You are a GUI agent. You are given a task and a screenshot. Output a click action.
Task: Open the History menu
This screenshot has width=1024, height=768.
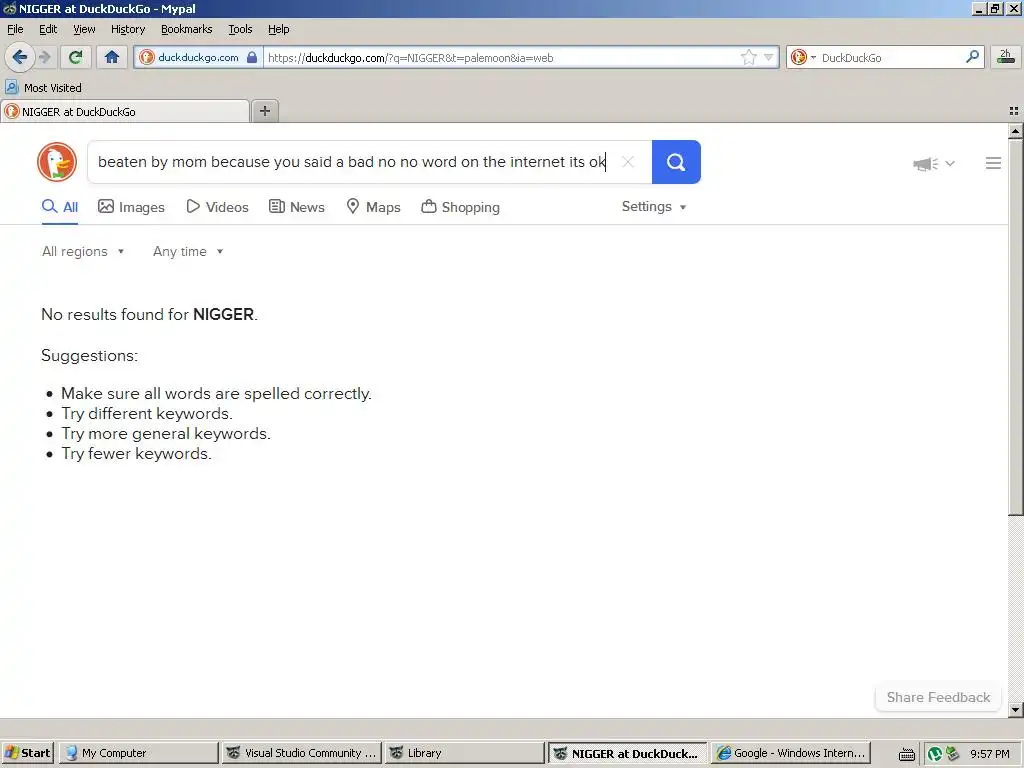click(128, 29)
